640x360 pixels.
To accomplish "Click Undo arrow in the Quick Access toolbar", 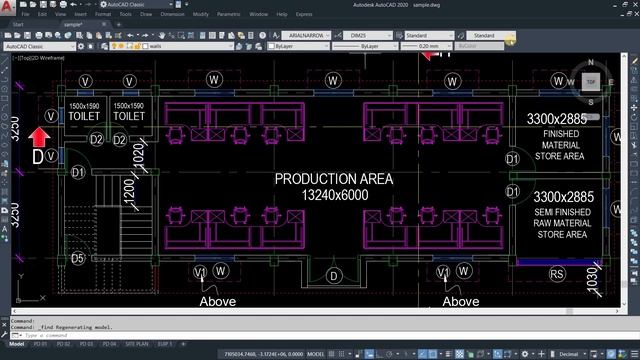I will click(x=73, y=4).
